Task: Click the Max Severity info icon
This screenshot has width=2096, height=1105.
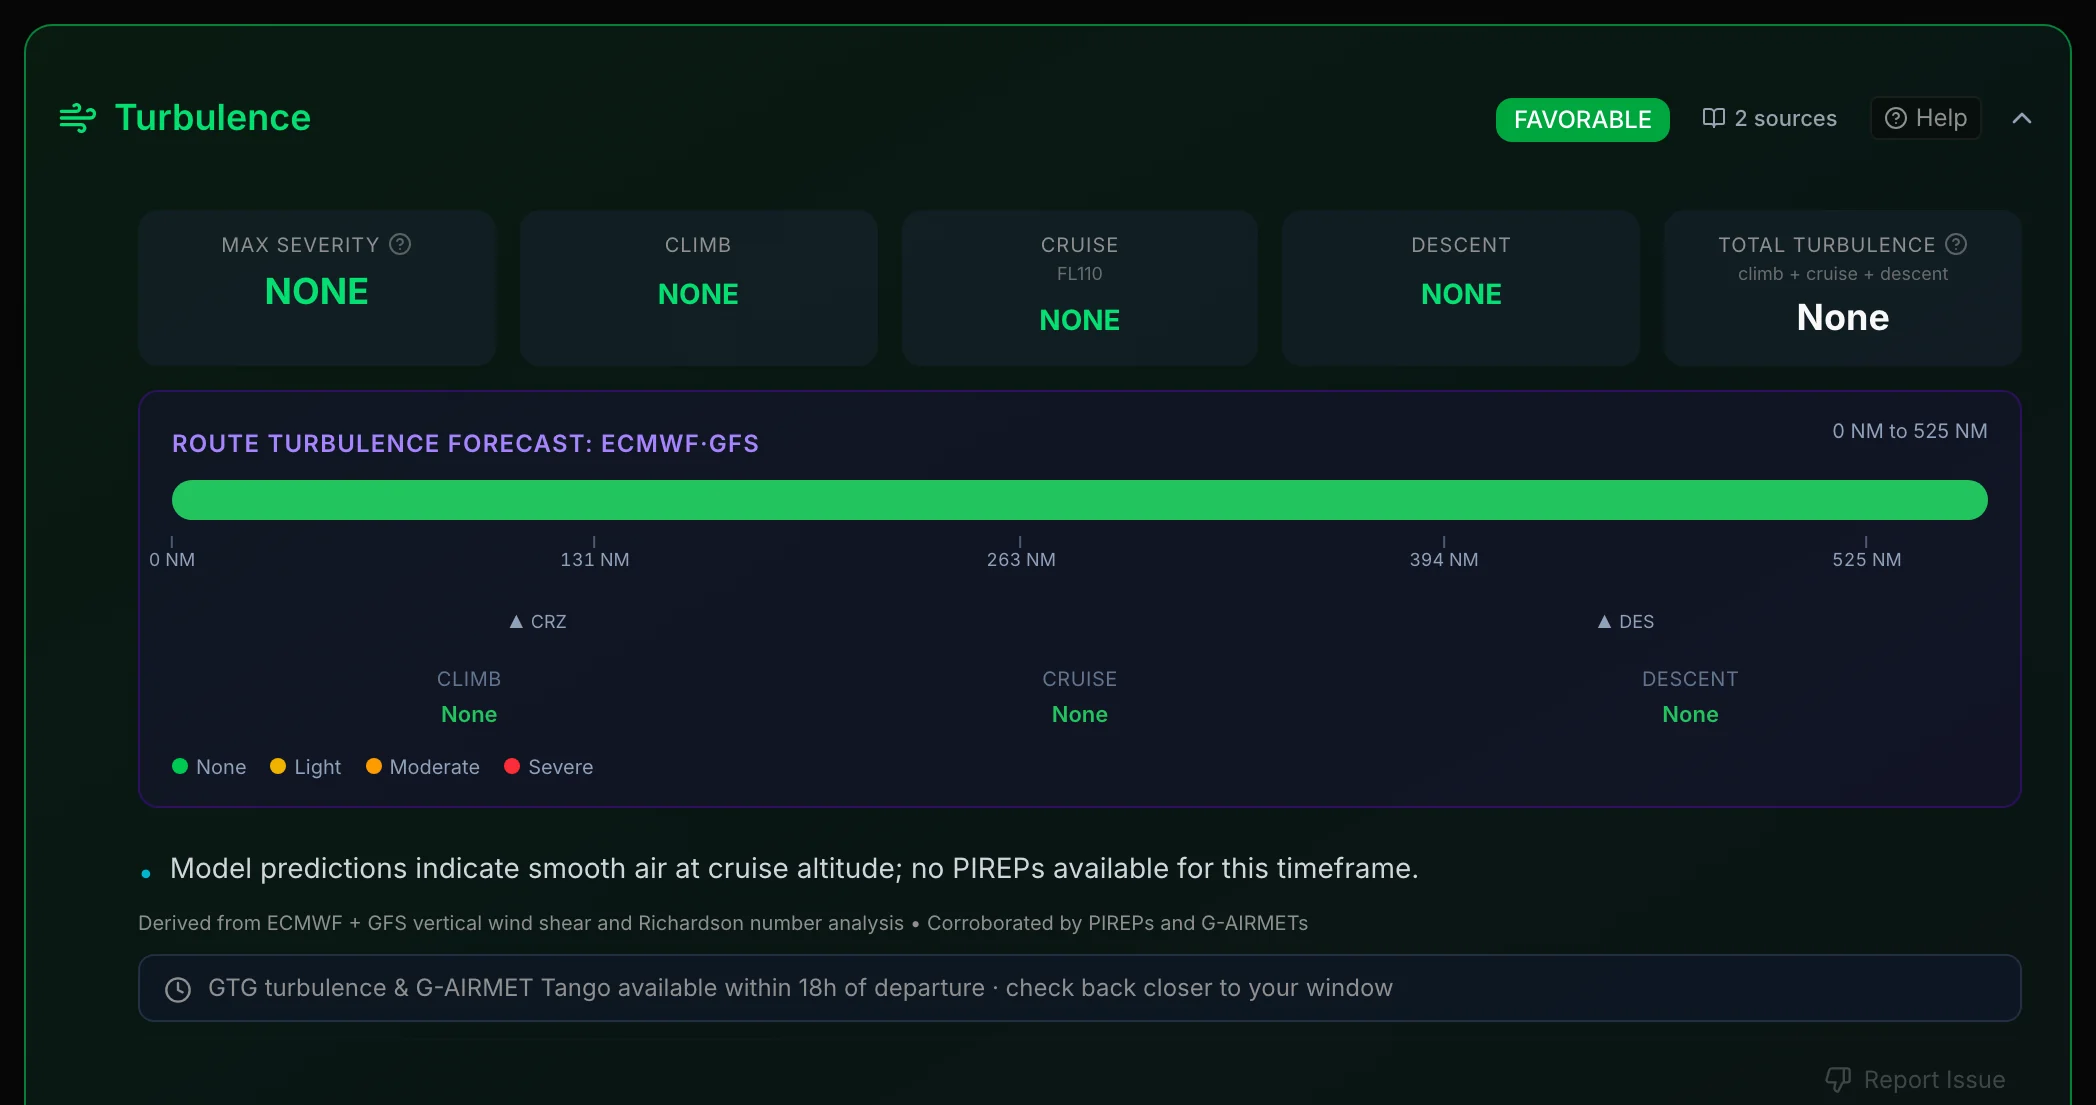Action: [400, 244]
